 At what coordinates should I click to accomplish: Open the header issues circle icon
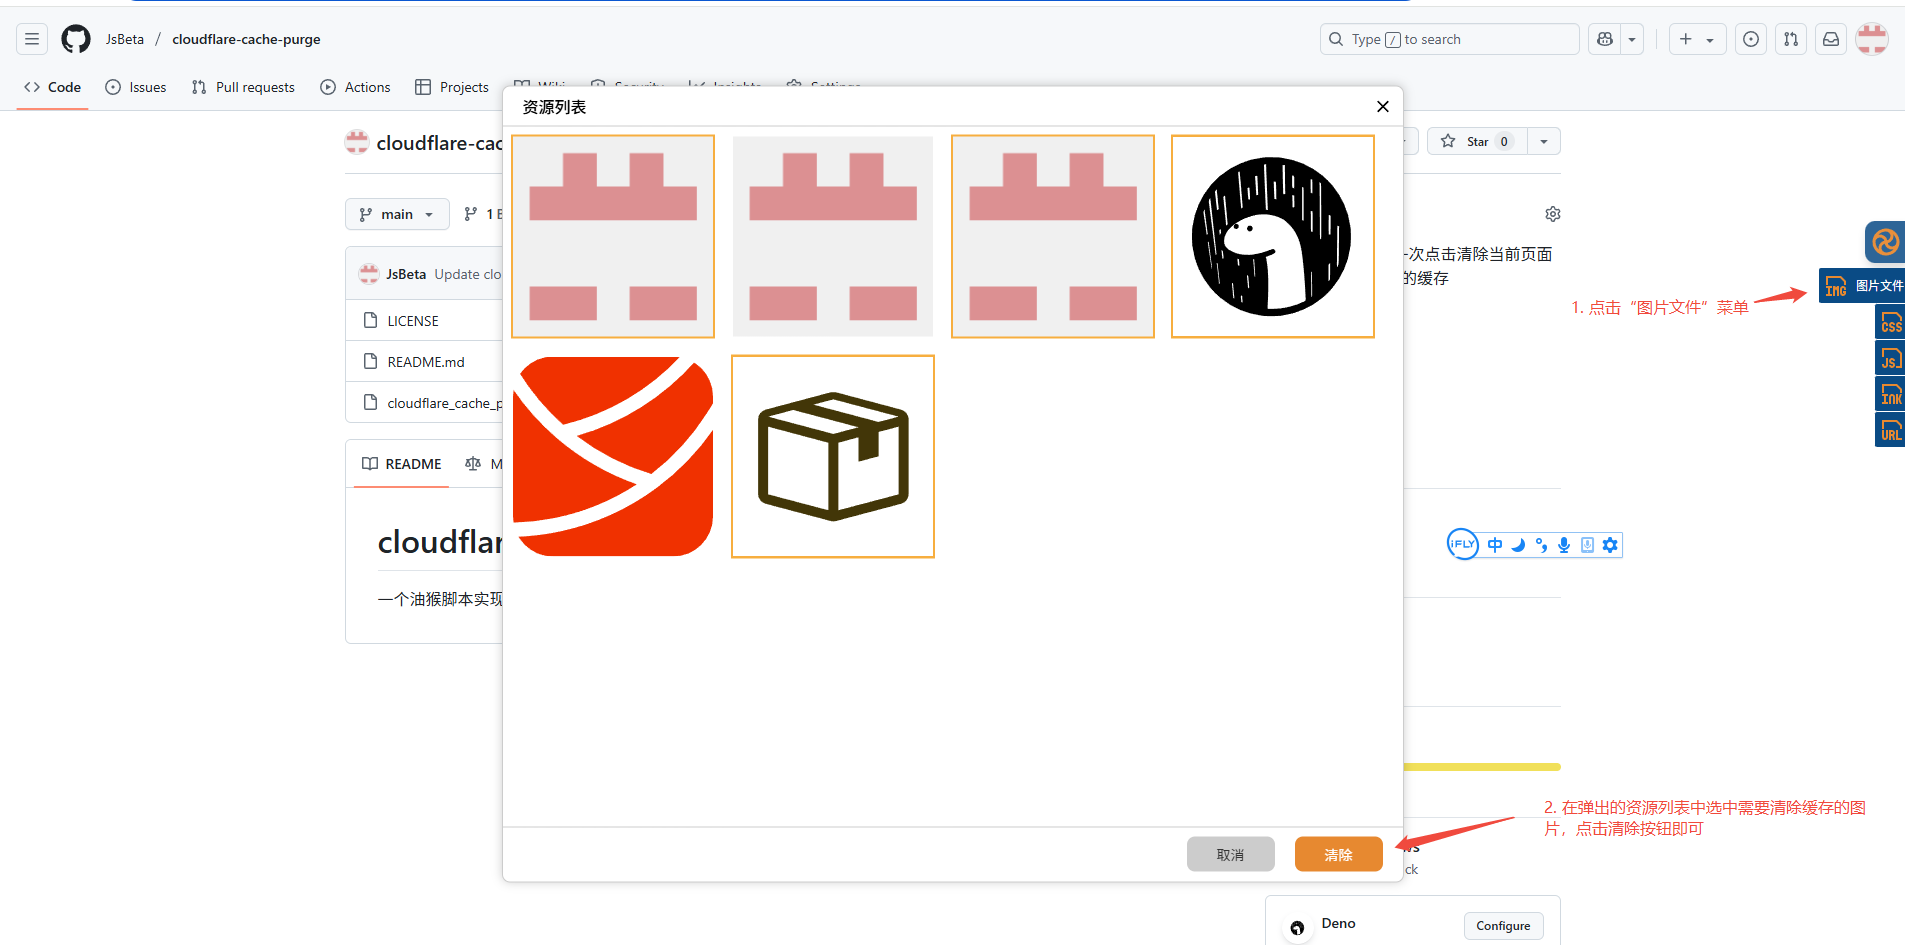[x=1751, y=39]
